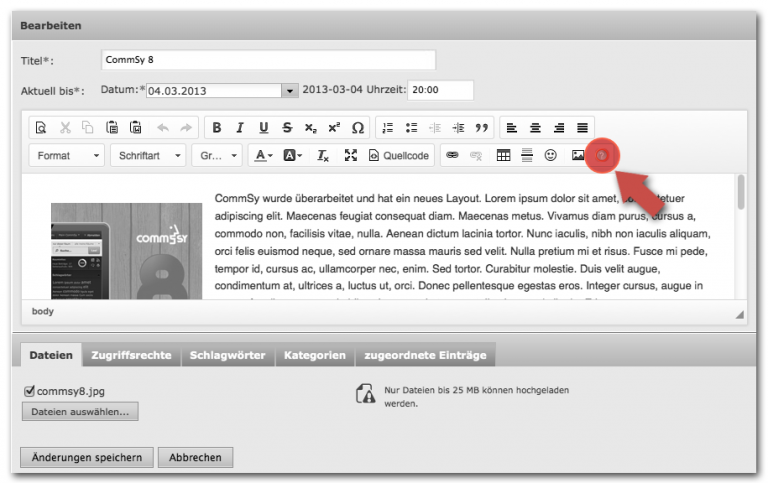This screenshot has height=483, width=768.
Task: Open the Schriftart font dropdown
Action: [148, 156]
